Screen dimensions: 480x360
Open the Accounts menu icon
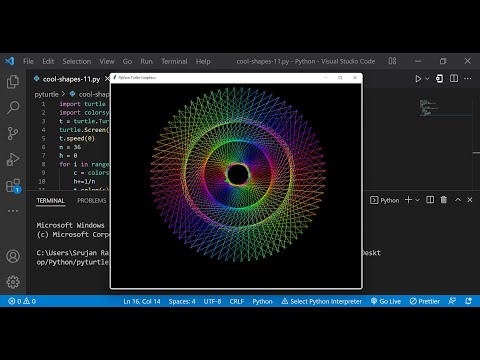pos(13,256)
